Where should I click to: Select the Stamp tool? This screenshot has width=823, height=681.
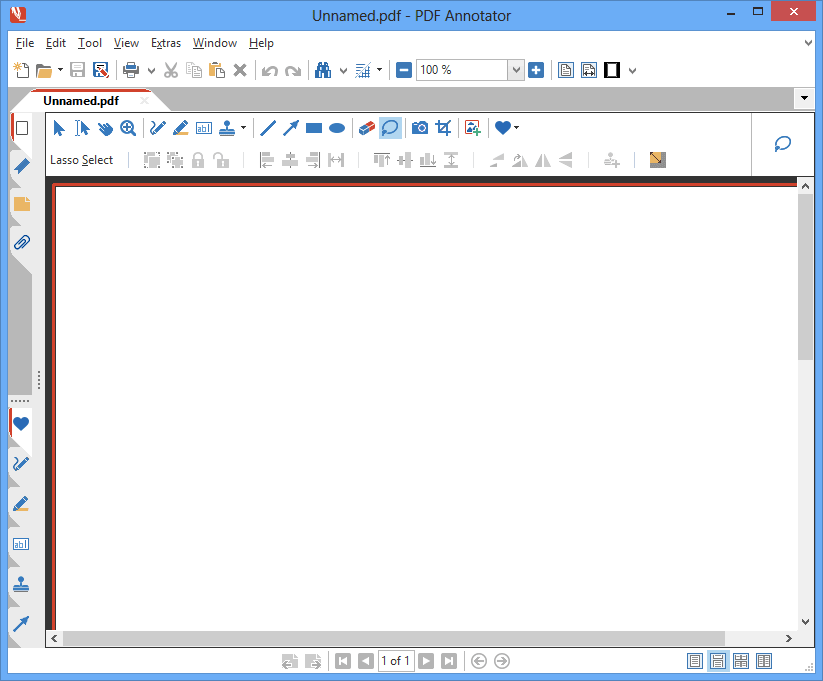226,128
